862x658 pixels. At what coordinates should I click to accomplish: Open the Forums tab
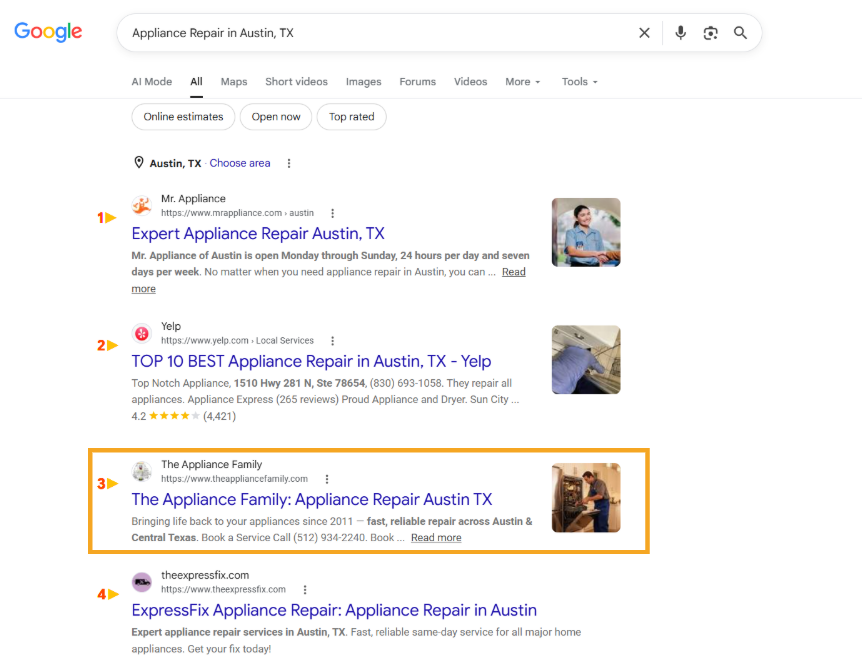pos(417,81)
